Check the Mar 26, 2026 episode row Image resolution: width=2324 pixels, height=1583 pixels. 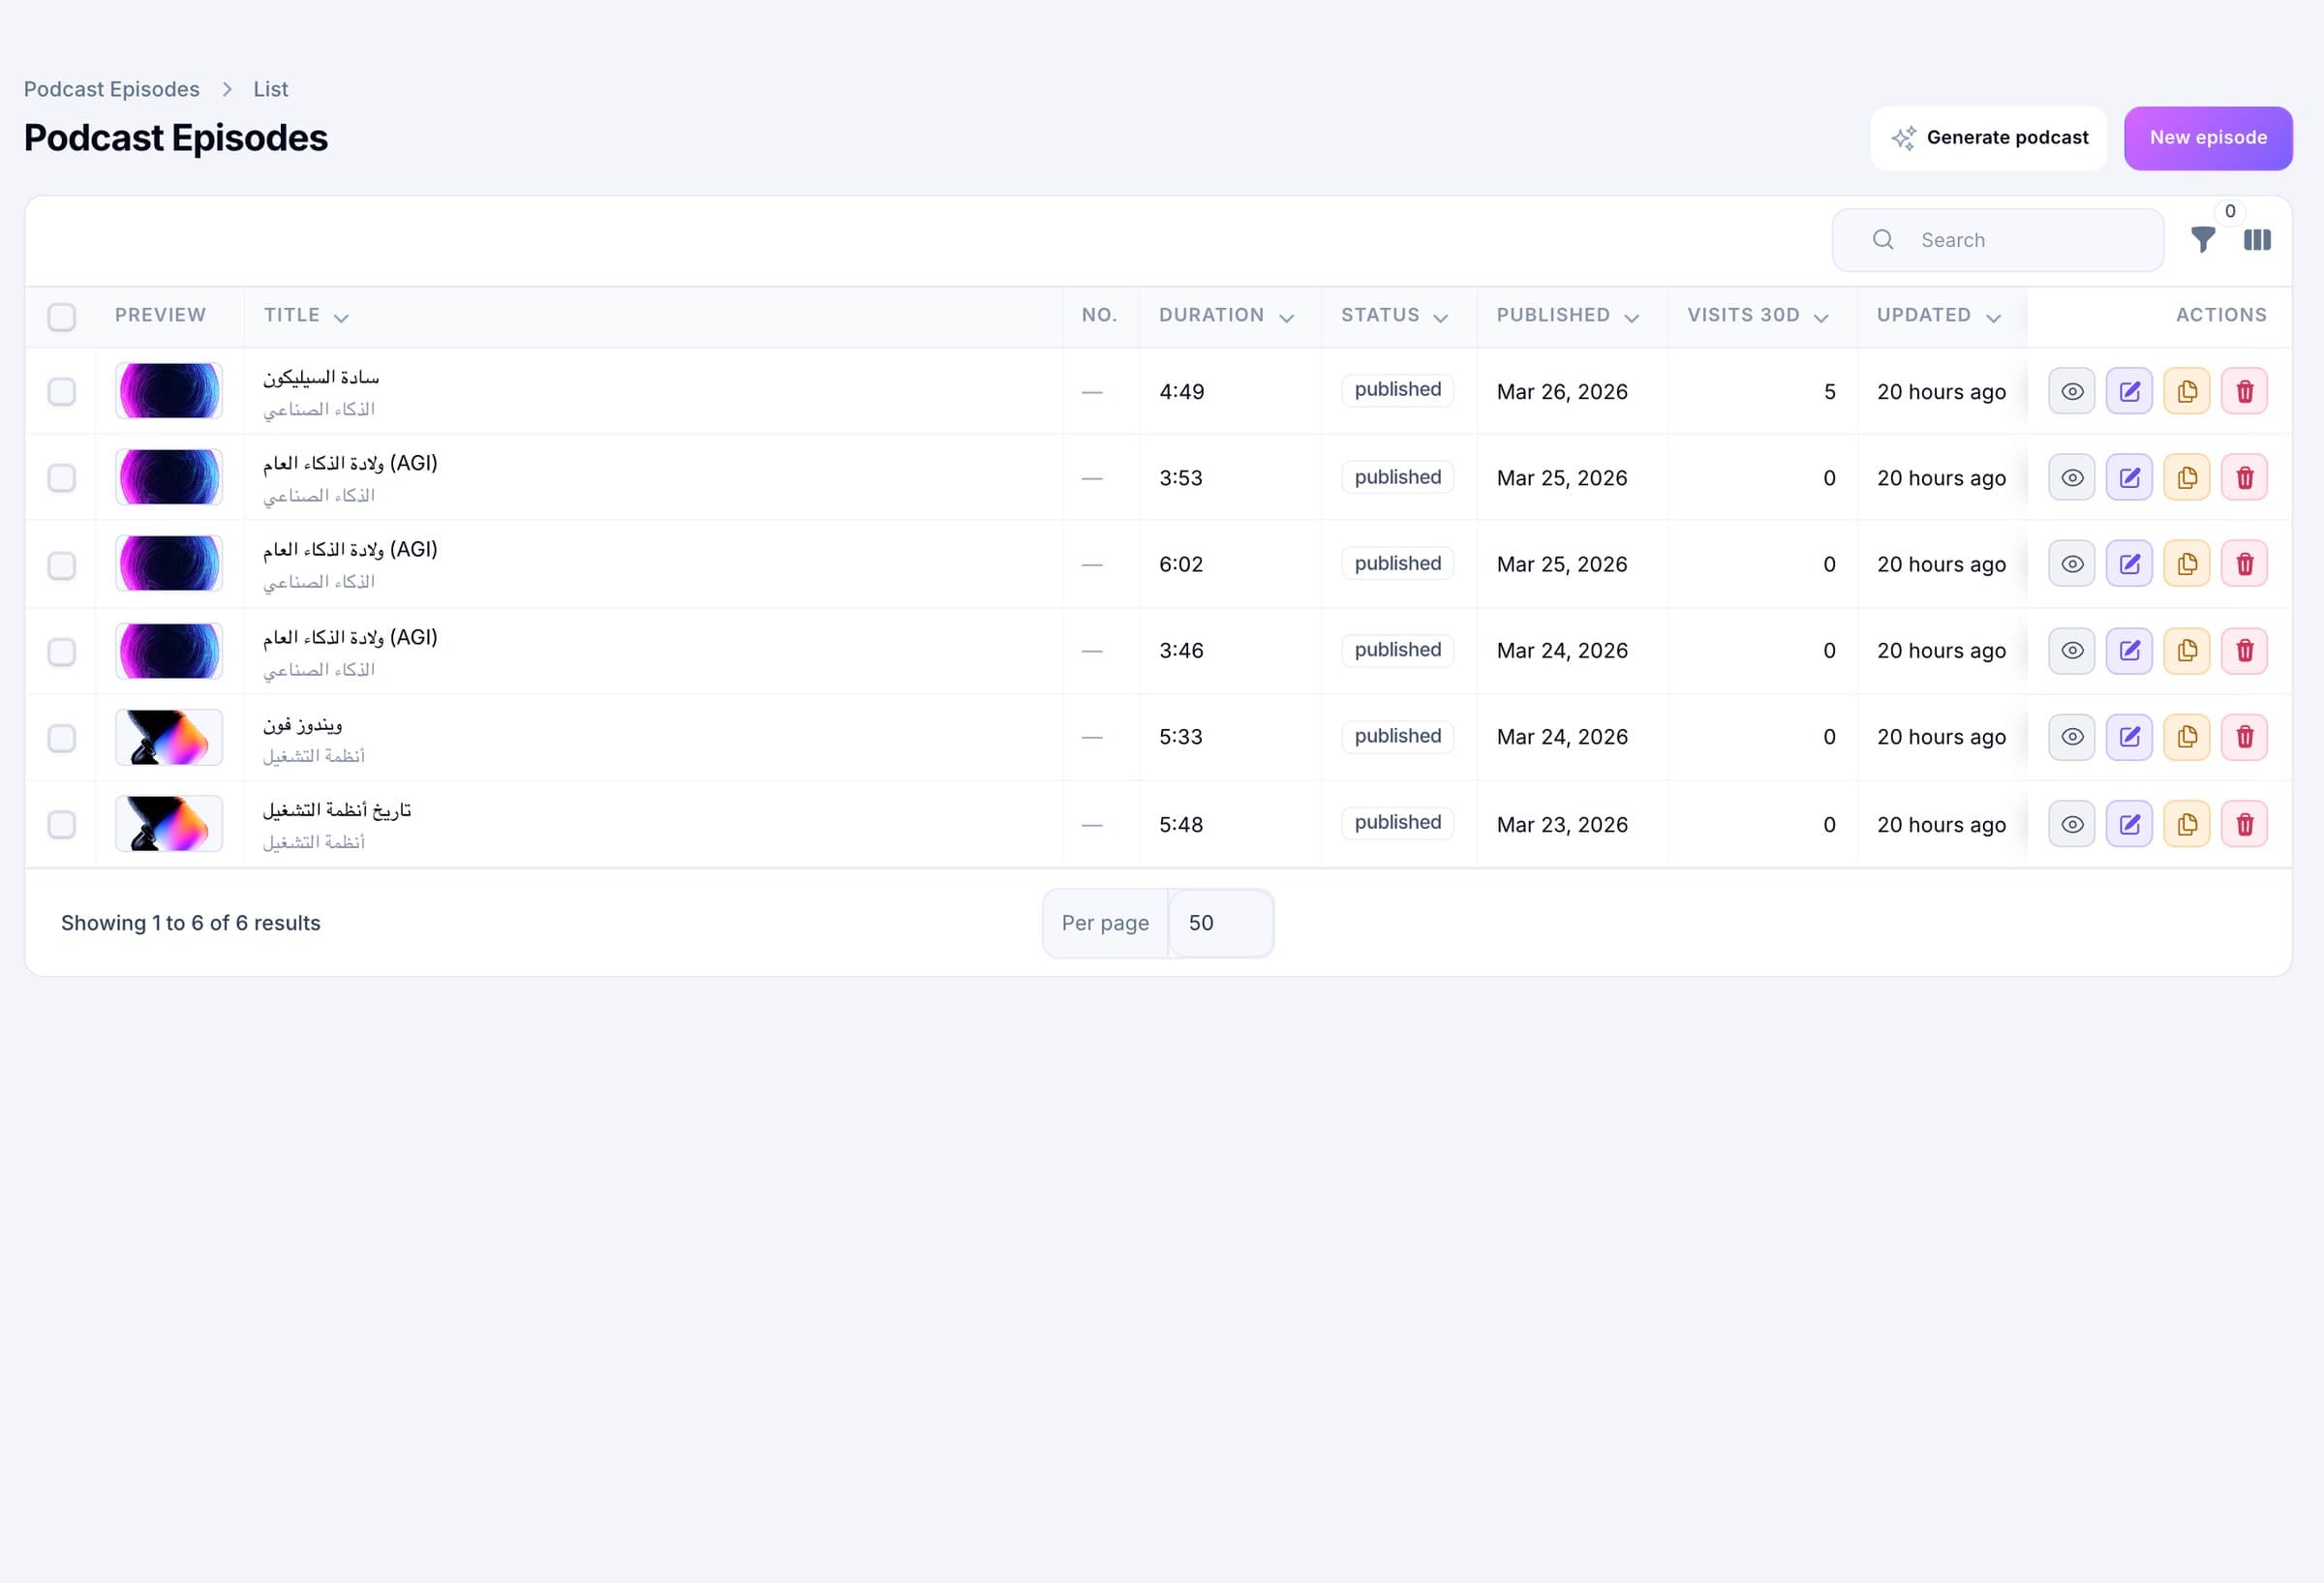tap(62, 391)
